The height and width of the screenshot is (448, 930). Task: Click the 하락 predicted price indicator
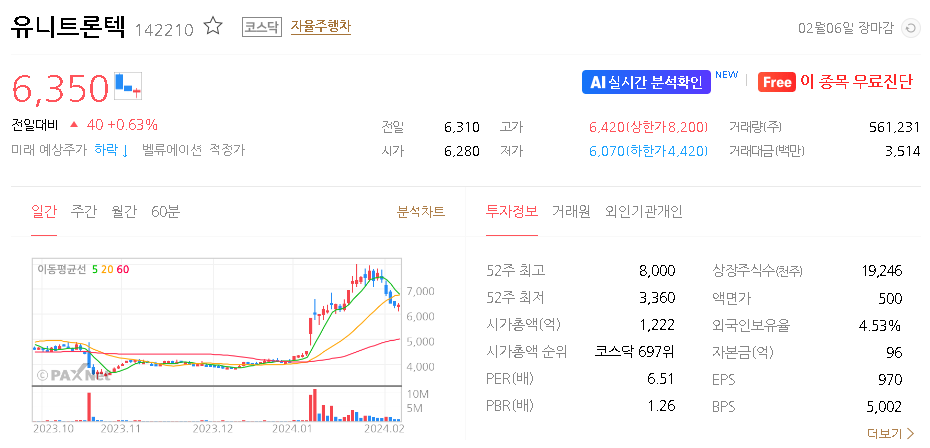(112, 150)
